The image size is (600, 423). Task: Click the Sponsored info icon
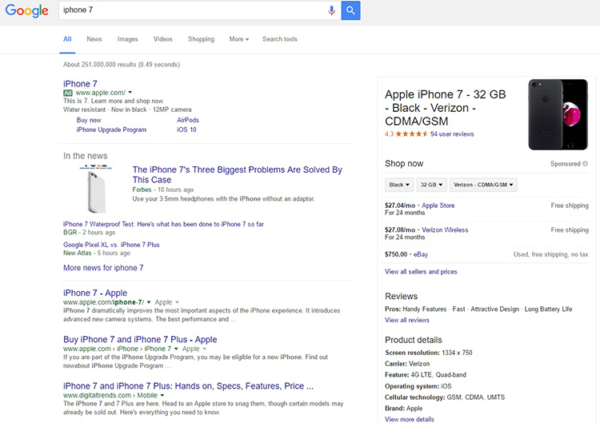click(585, 164)
